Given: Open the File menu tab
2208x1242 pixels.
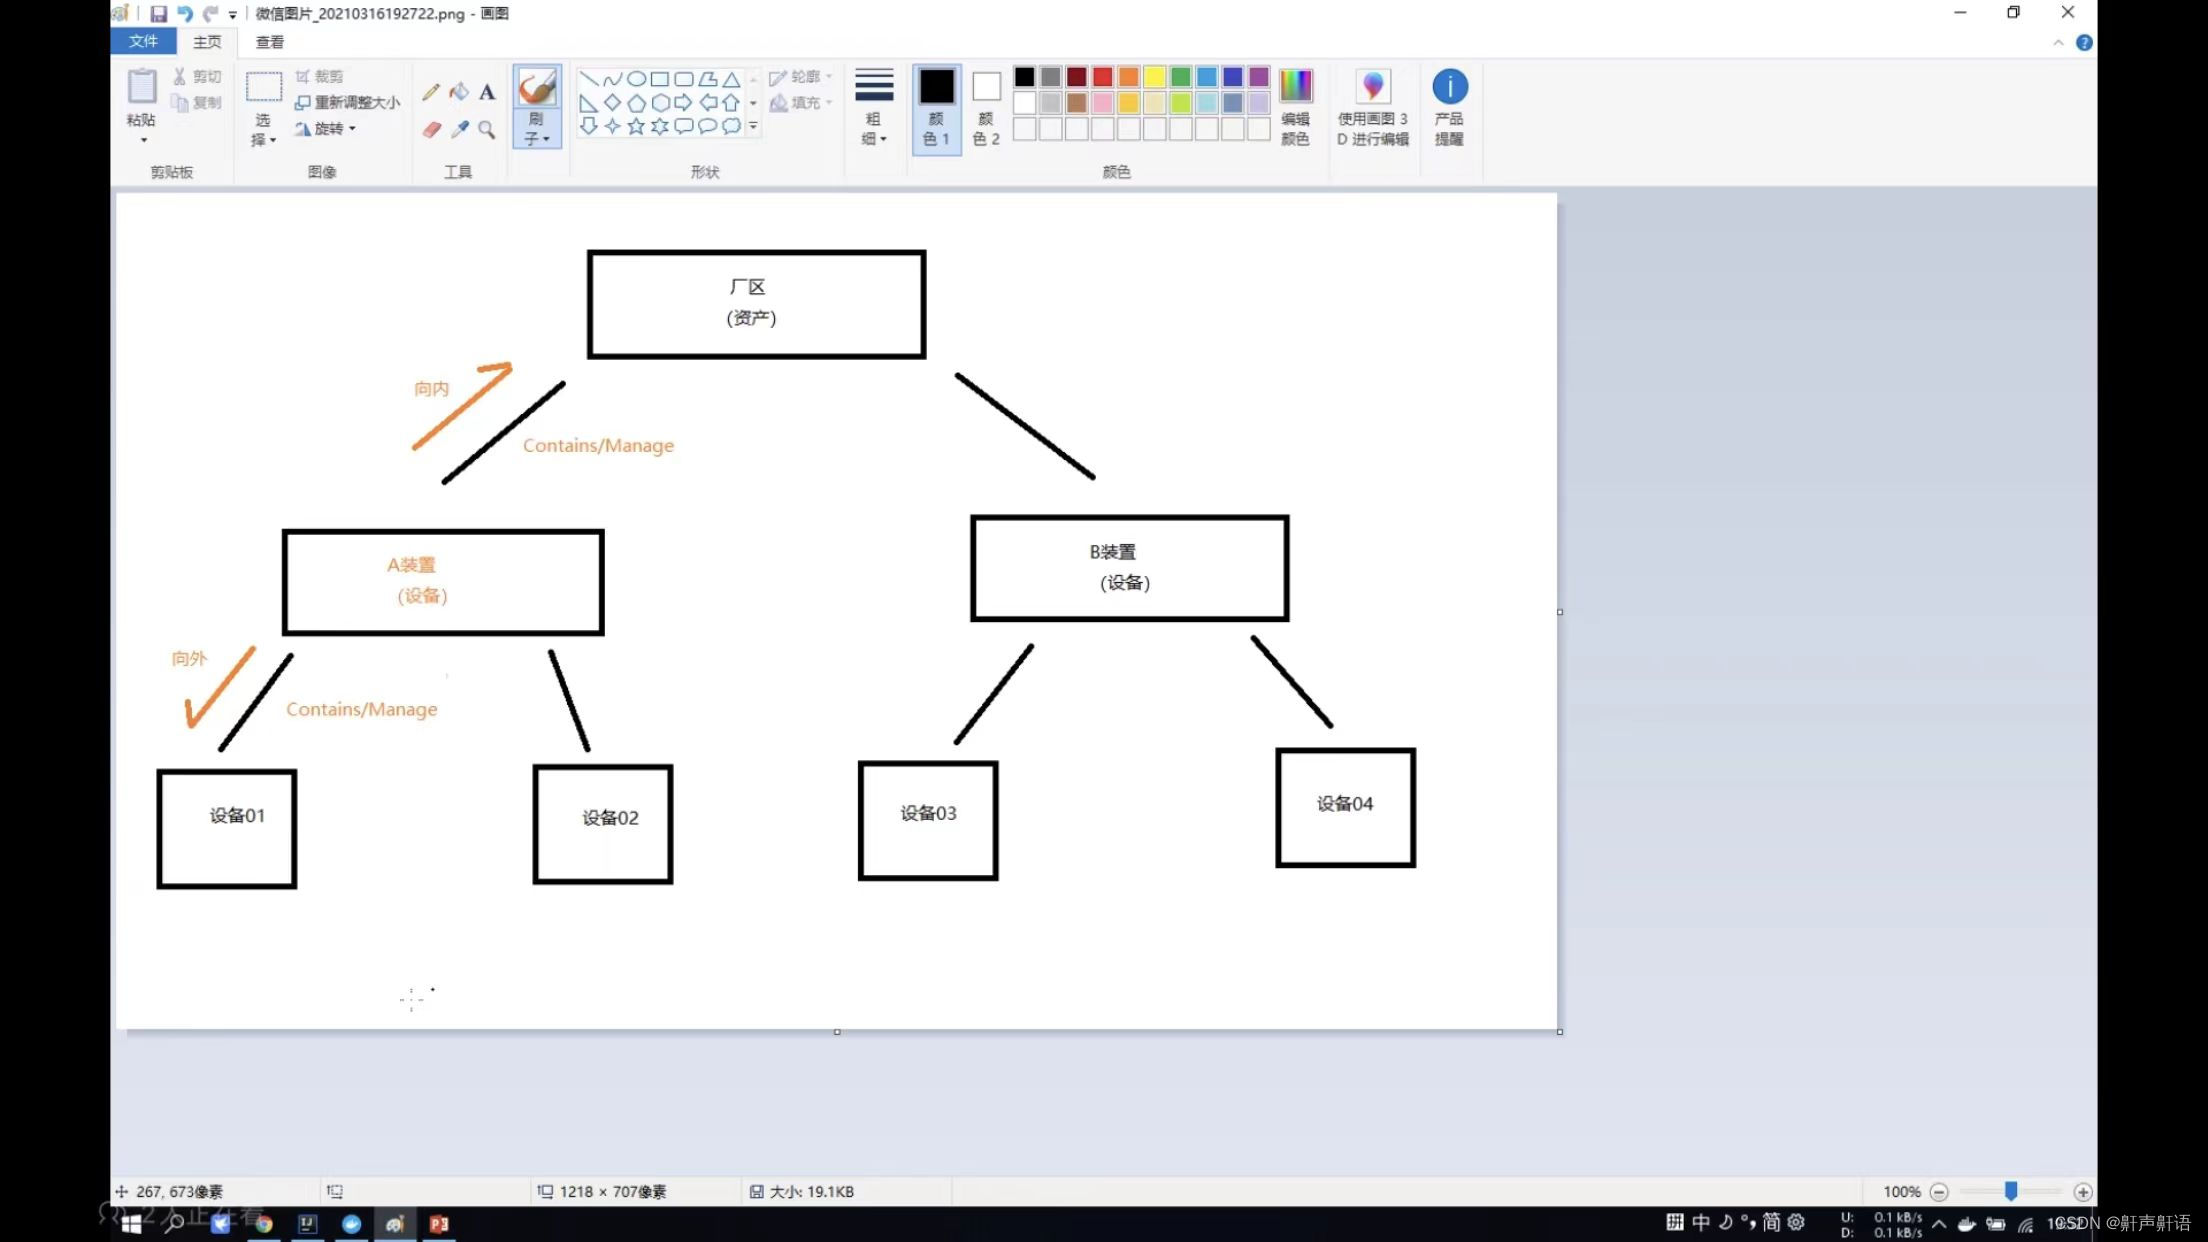Looking at the screenshot, I should pos(143,41).
